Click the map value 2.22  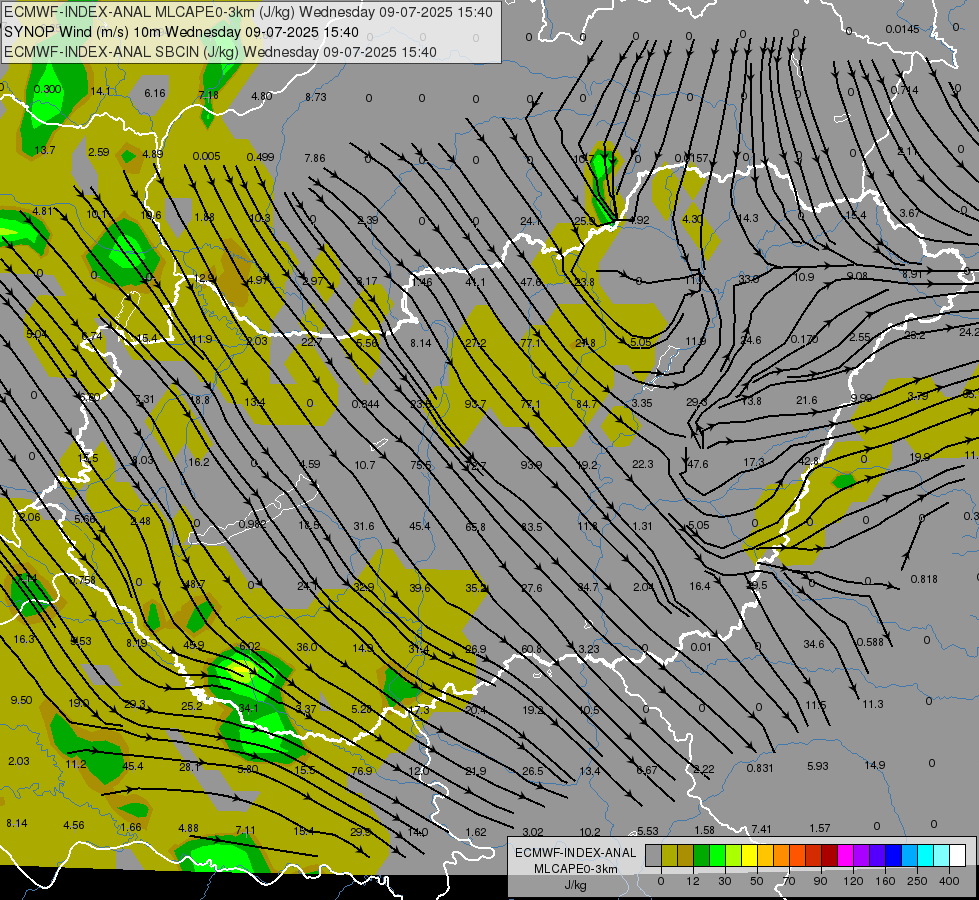tap(703, 769)
